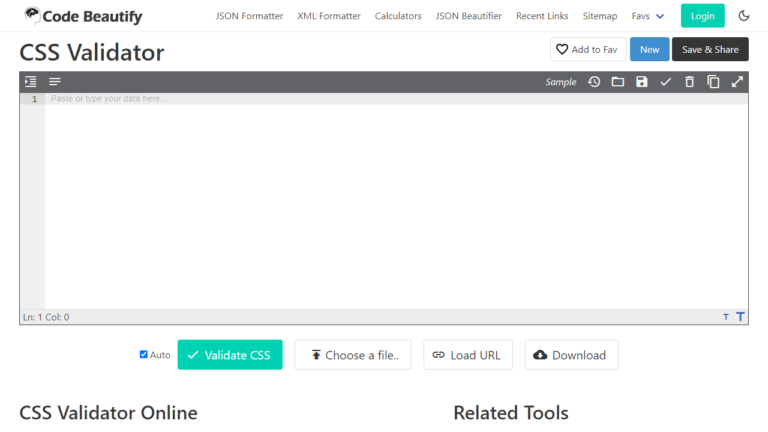This screenshot has width=768, height=432.
Task: Load the Sample CSS data
Action: (561, 82)
